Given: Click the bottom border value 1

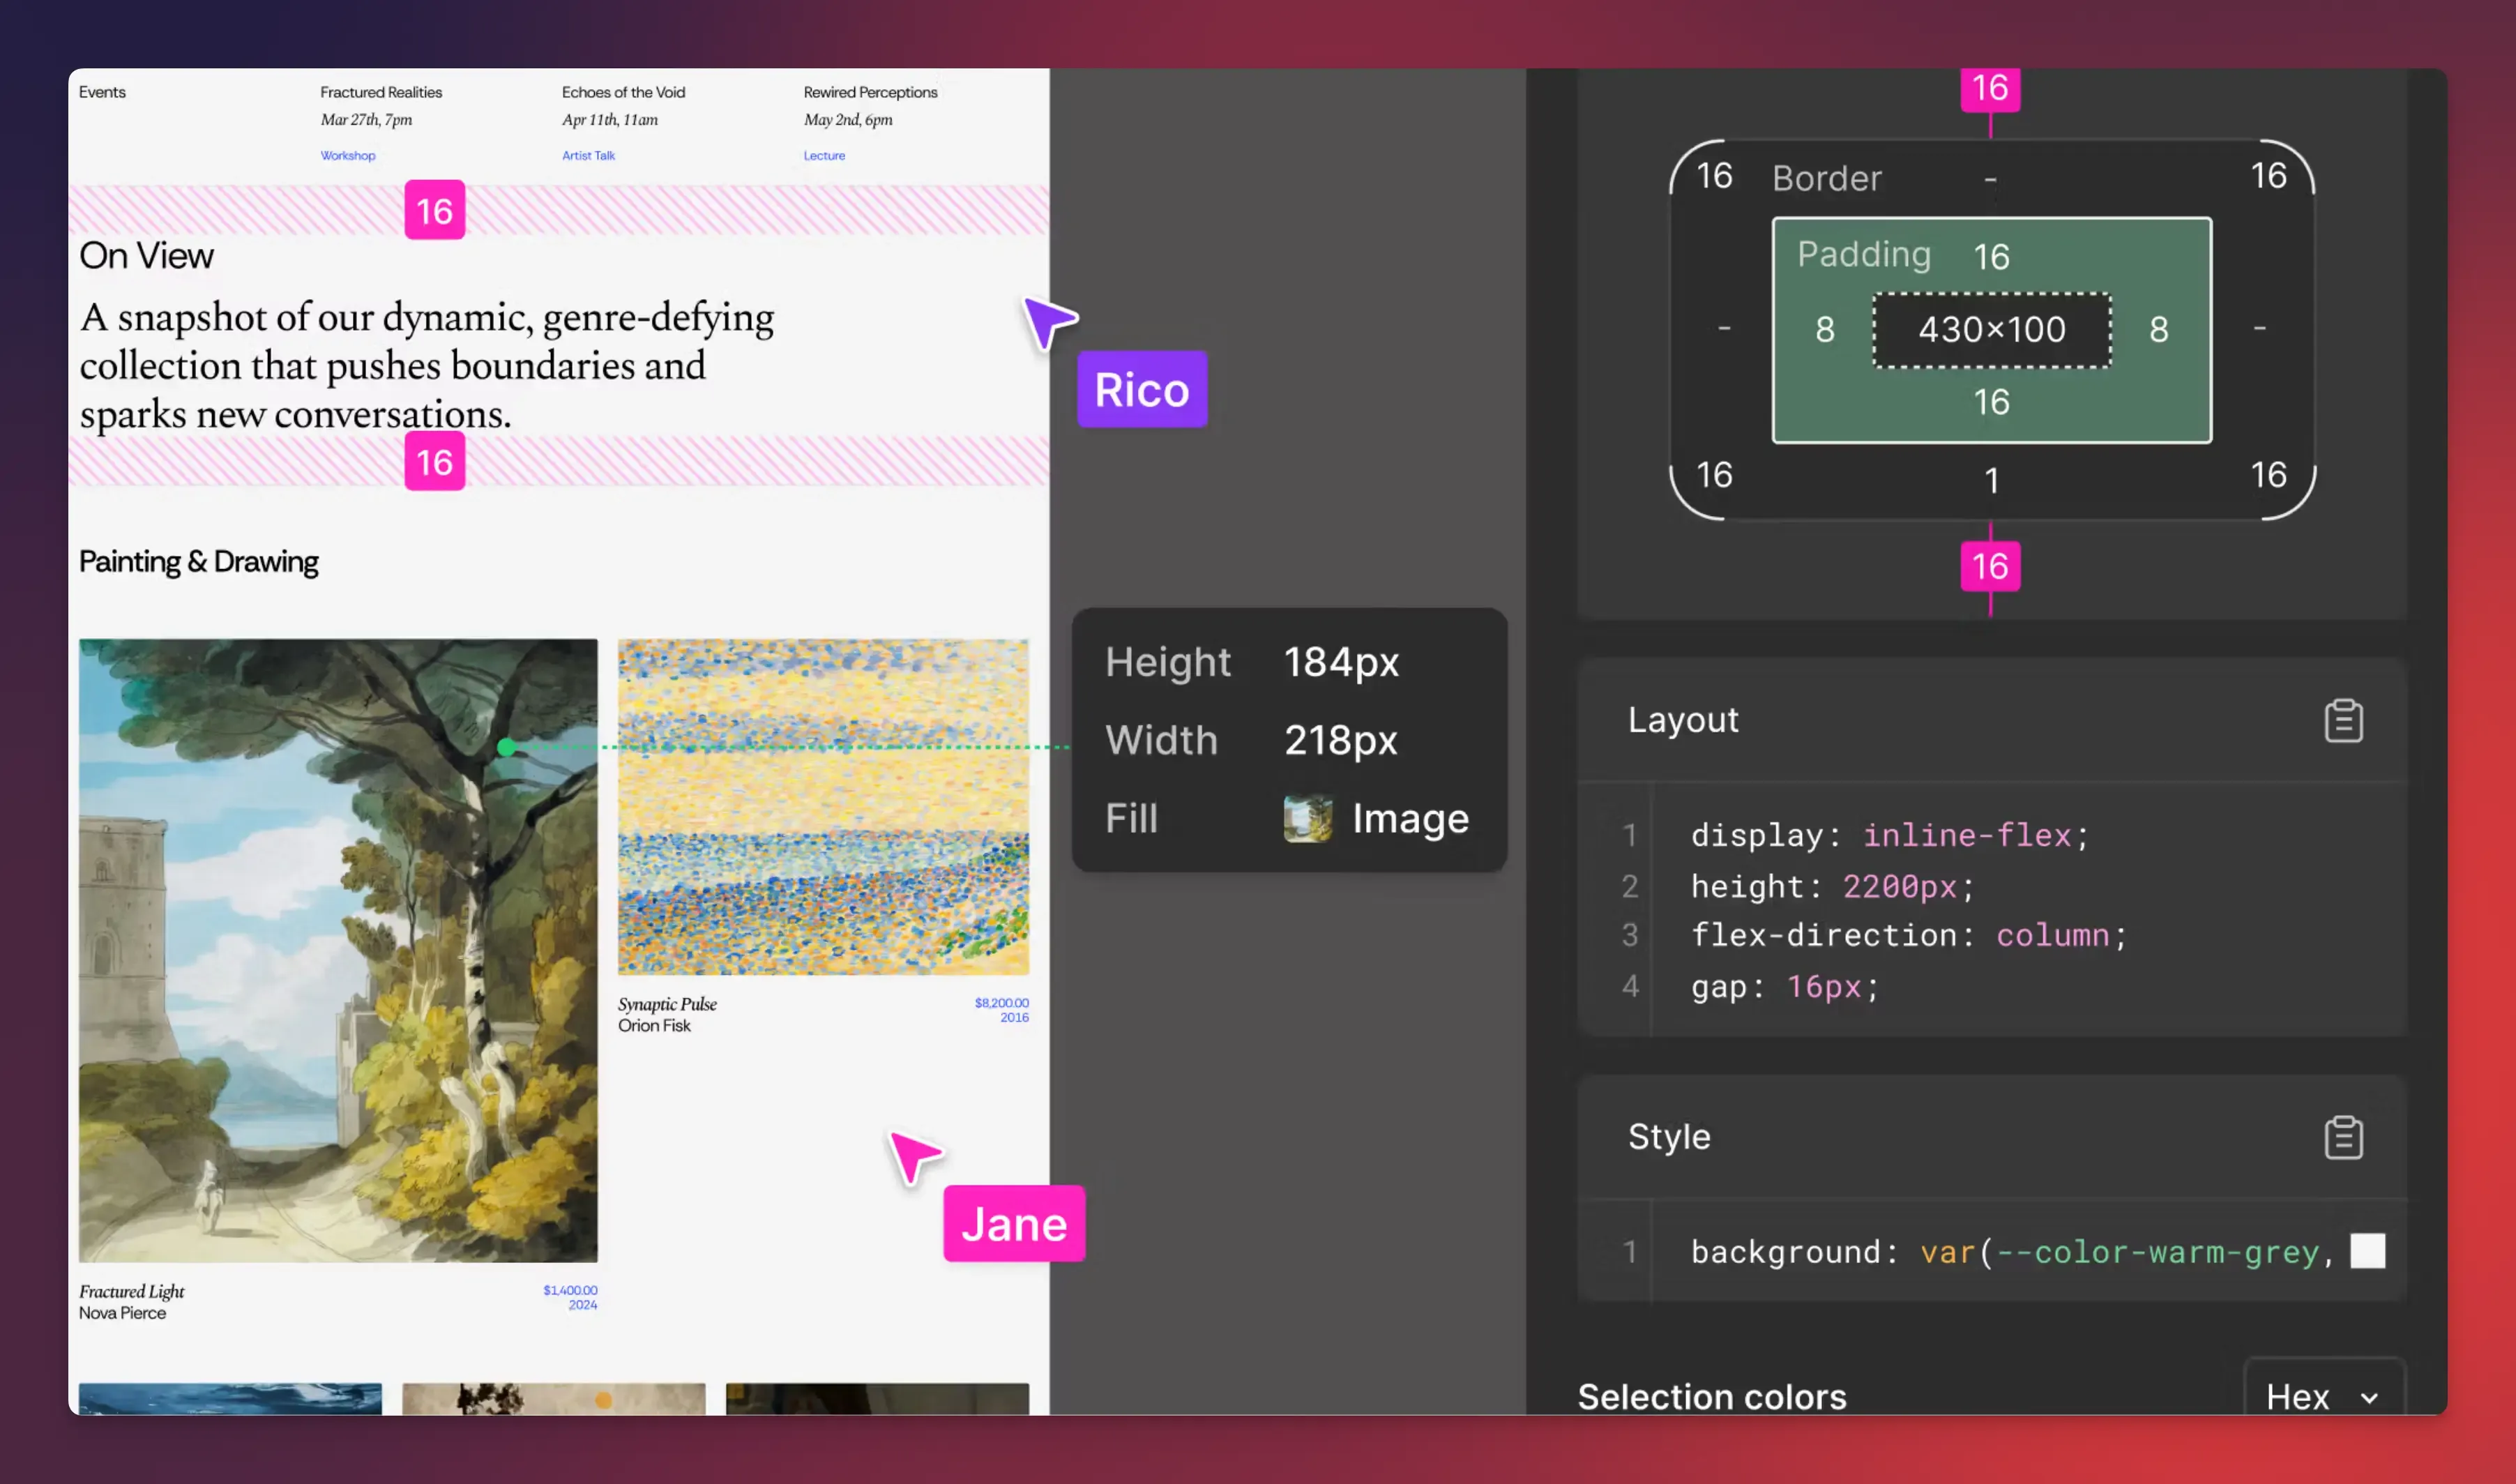Looking at the screenshot, I should (1991, 481).
